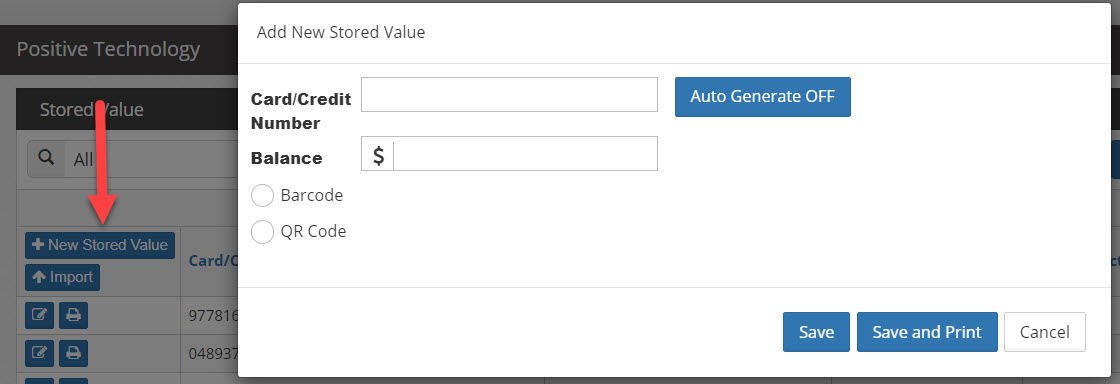Cancel the Add New Stored Value dialog
Screen dimensions: 1120x384
coord(1045,332)
